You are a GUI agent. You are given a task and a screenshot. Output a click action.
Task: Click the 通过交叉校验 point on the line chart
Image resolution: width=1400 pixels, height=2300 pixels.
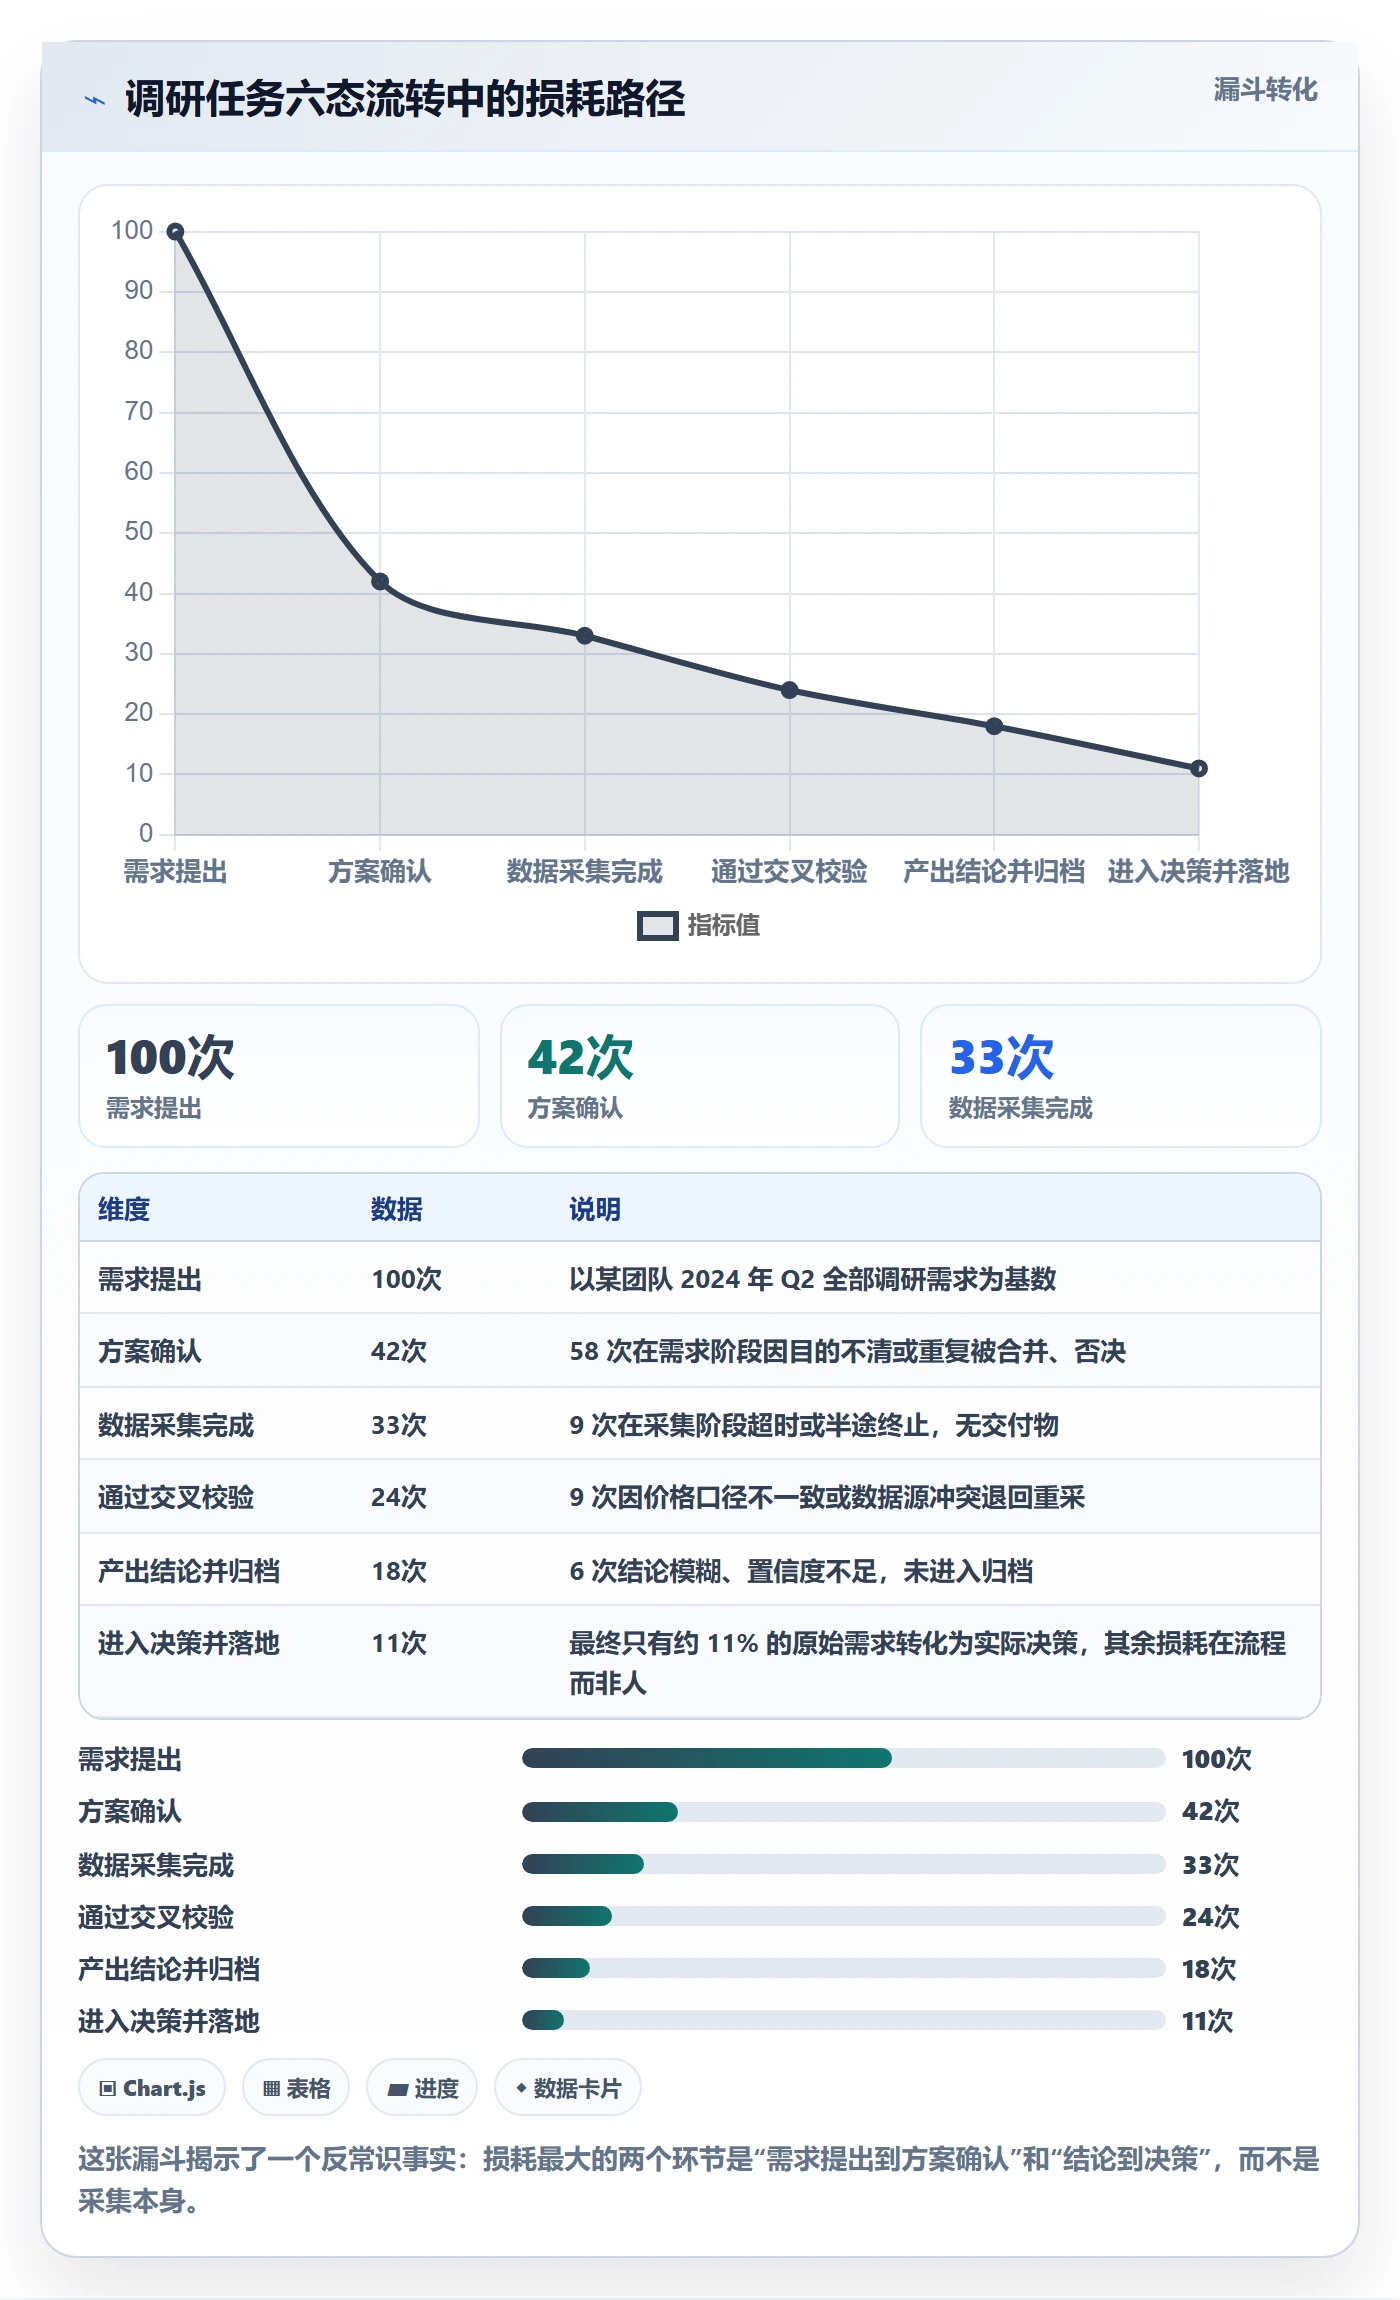(789, 690)
